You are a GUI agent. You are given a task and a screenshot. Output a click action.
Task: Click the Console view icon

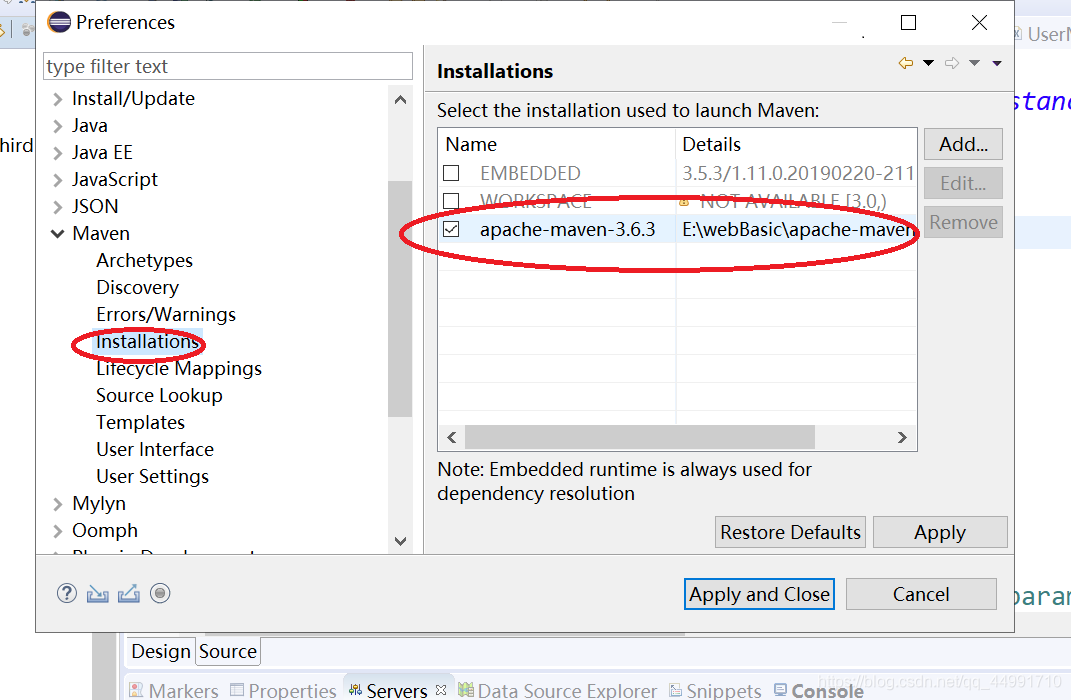tap(781, 690)
